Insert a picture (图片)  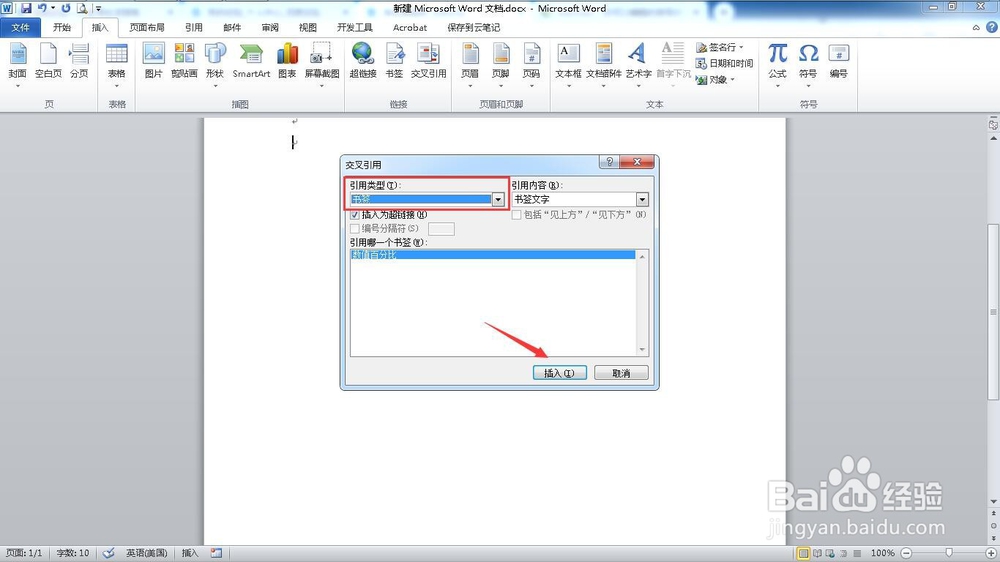point(154,62)
